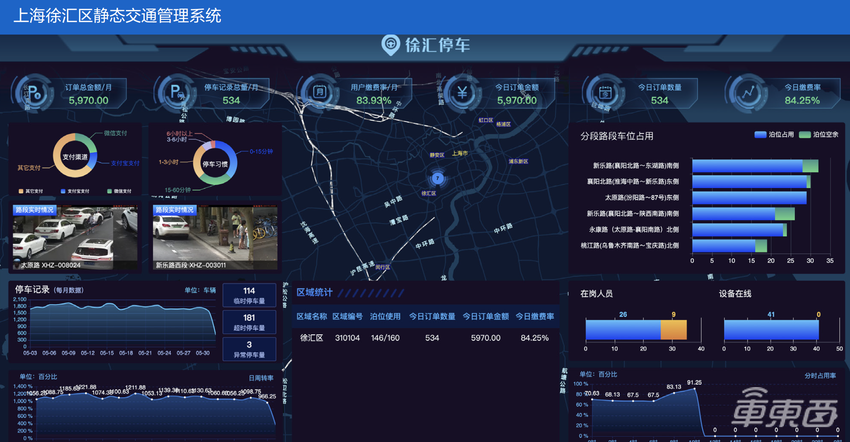Click the order calendar icon beside 今日订单数量
Viewport: 850px width, 442px height.
click(x=605, y=93)
